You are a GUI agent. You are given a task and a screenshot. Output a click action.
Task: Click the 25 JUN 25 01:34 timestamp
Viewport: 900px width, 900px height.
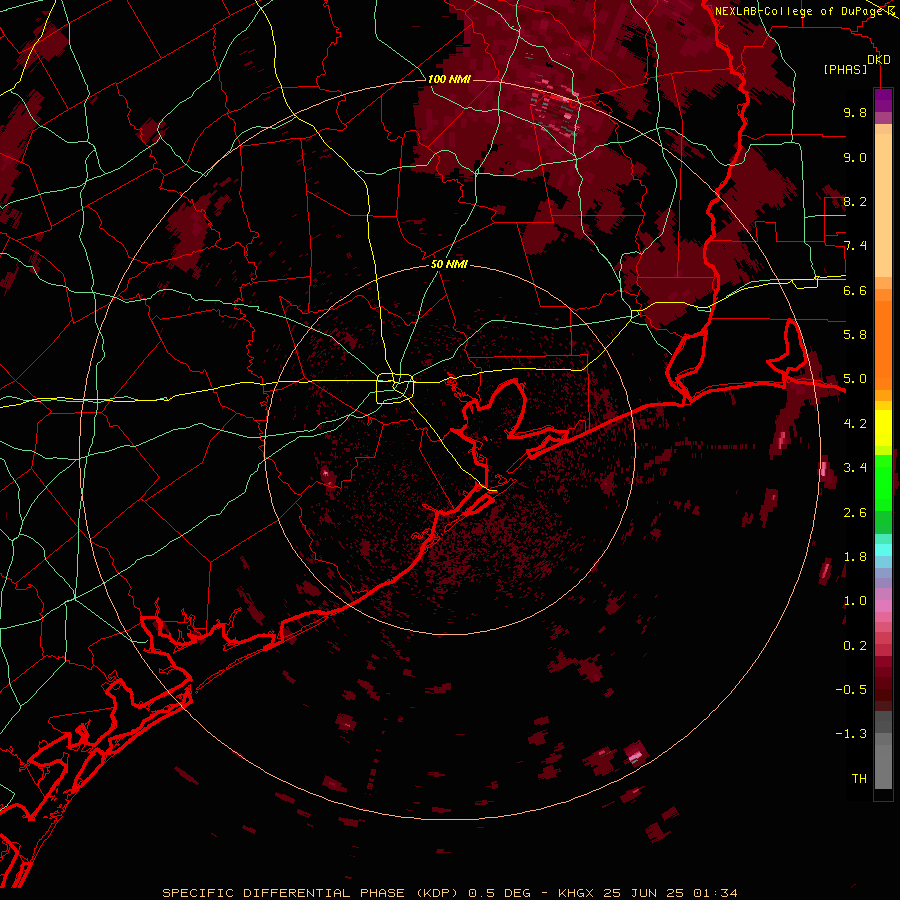[x=670, y=893]
